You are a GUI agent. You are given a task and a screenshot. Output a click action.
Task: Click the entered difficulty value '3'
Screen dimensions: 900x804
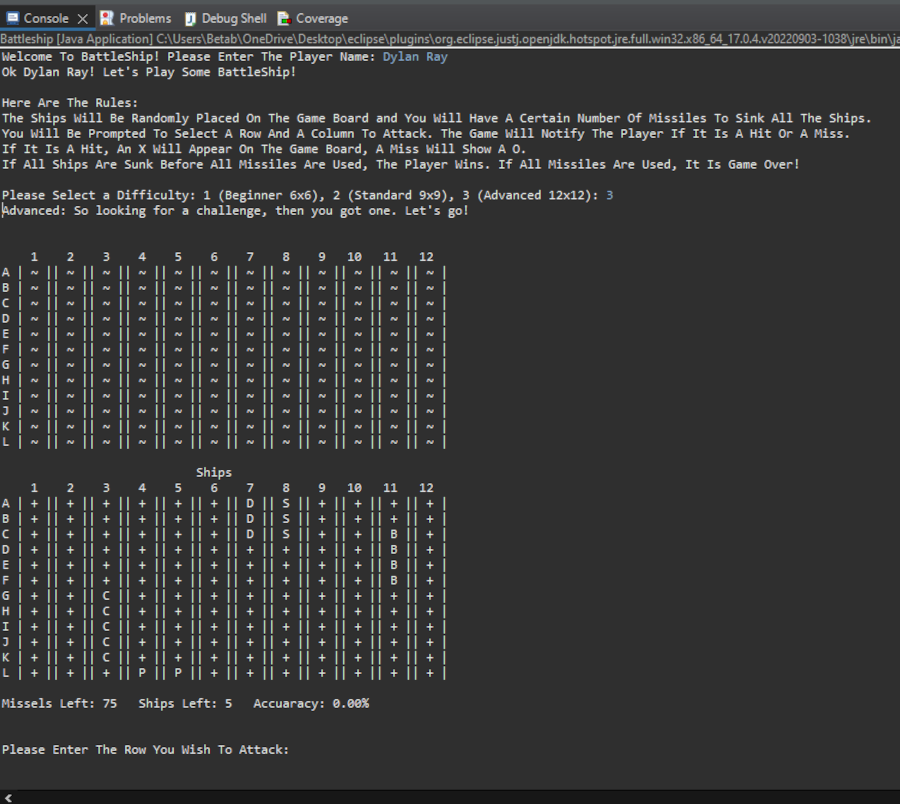click(610, 195)
